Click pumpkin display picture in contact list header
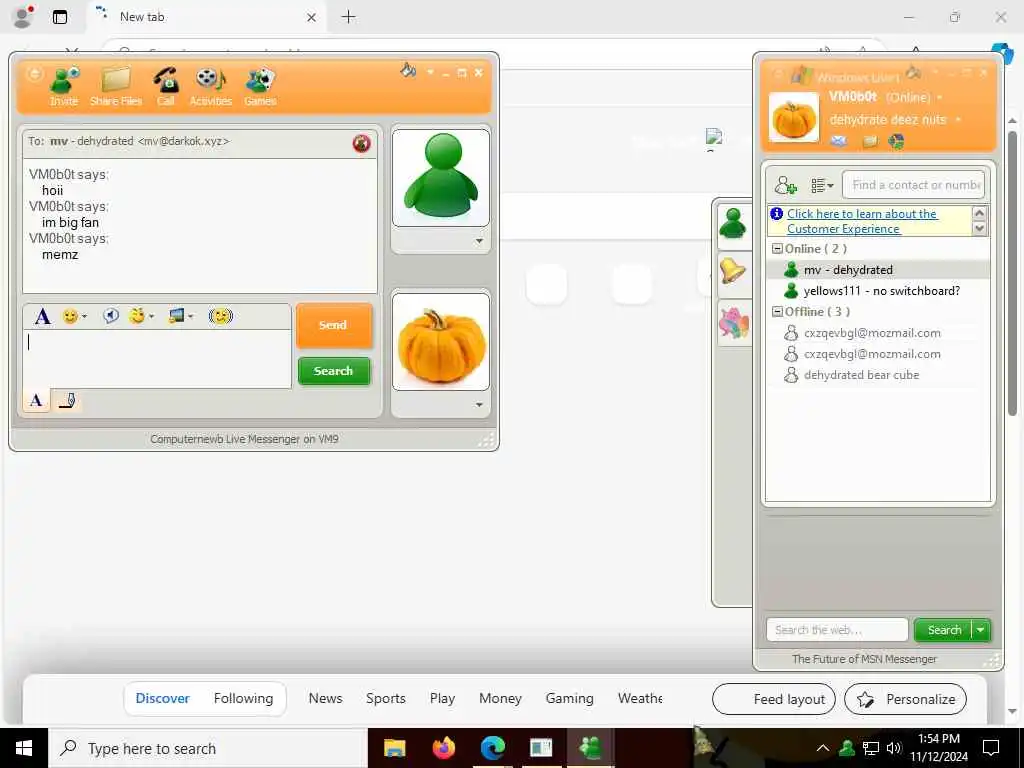The width and height of the screenshot is (1024, 768). [794, 118]
